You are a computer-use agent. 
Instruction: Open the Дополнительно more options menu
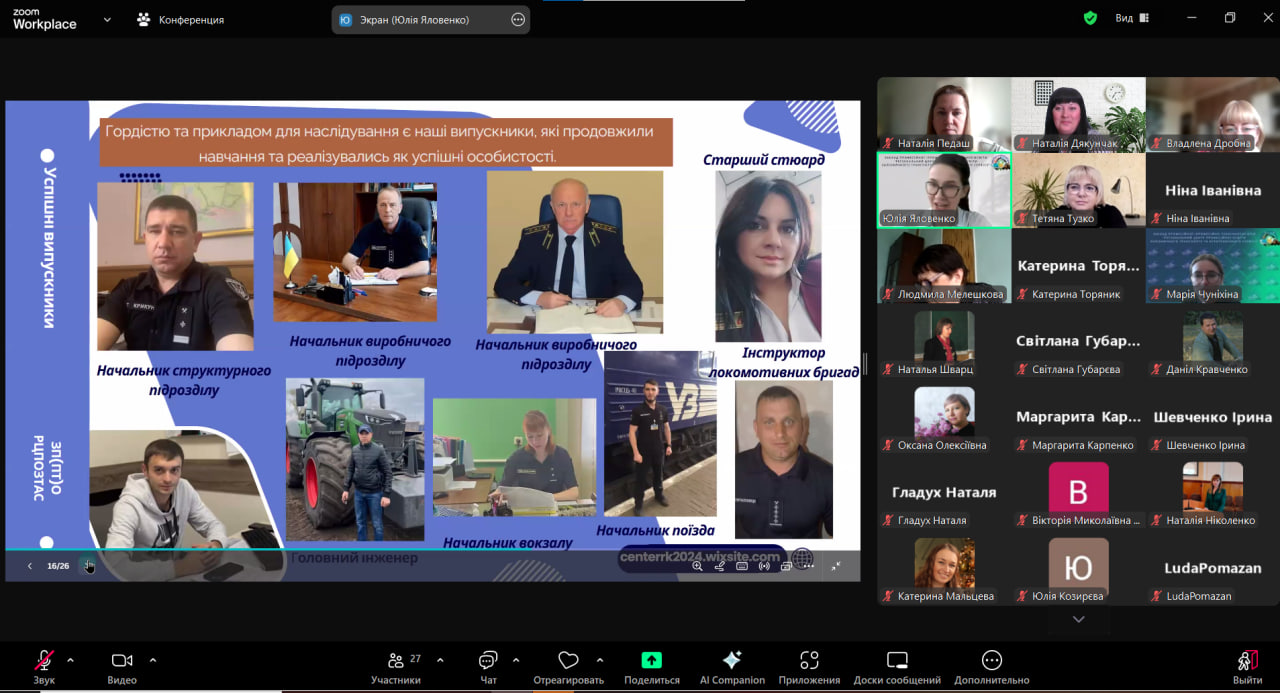992,667
